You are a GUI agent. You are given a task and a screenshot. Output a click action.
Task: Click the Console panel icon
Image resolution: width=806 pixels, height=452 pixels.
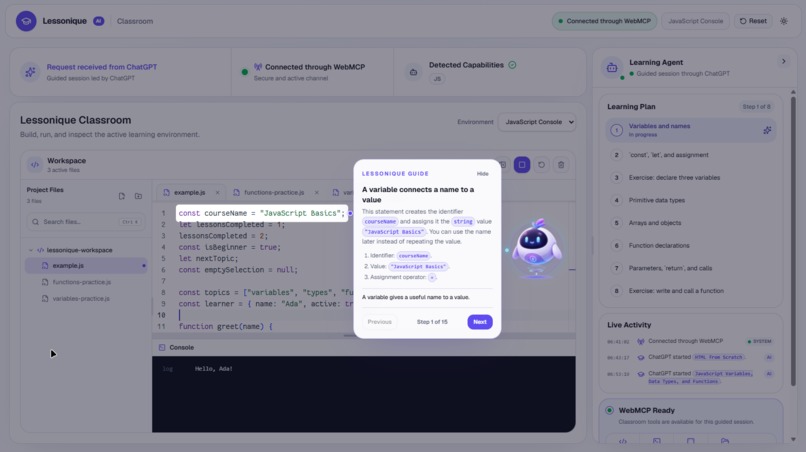tap(162, 348)
